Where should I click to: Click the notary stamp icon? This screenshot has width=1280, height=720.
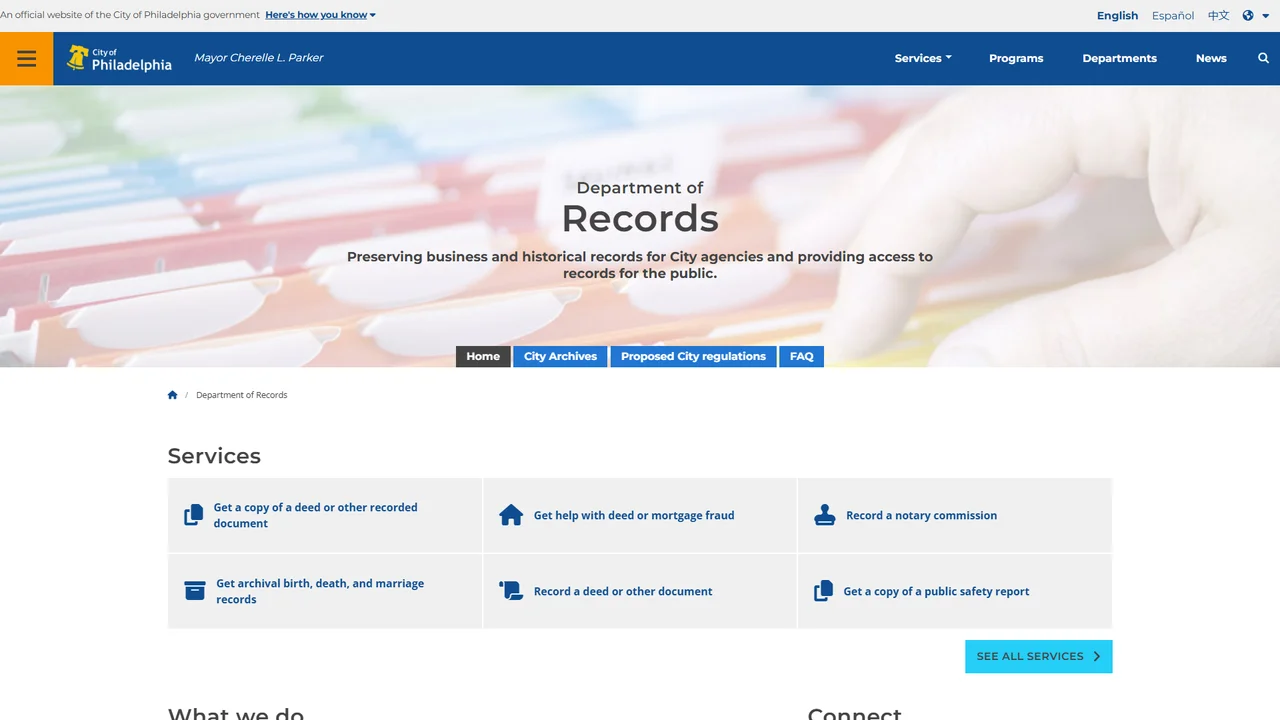[825, 515]
